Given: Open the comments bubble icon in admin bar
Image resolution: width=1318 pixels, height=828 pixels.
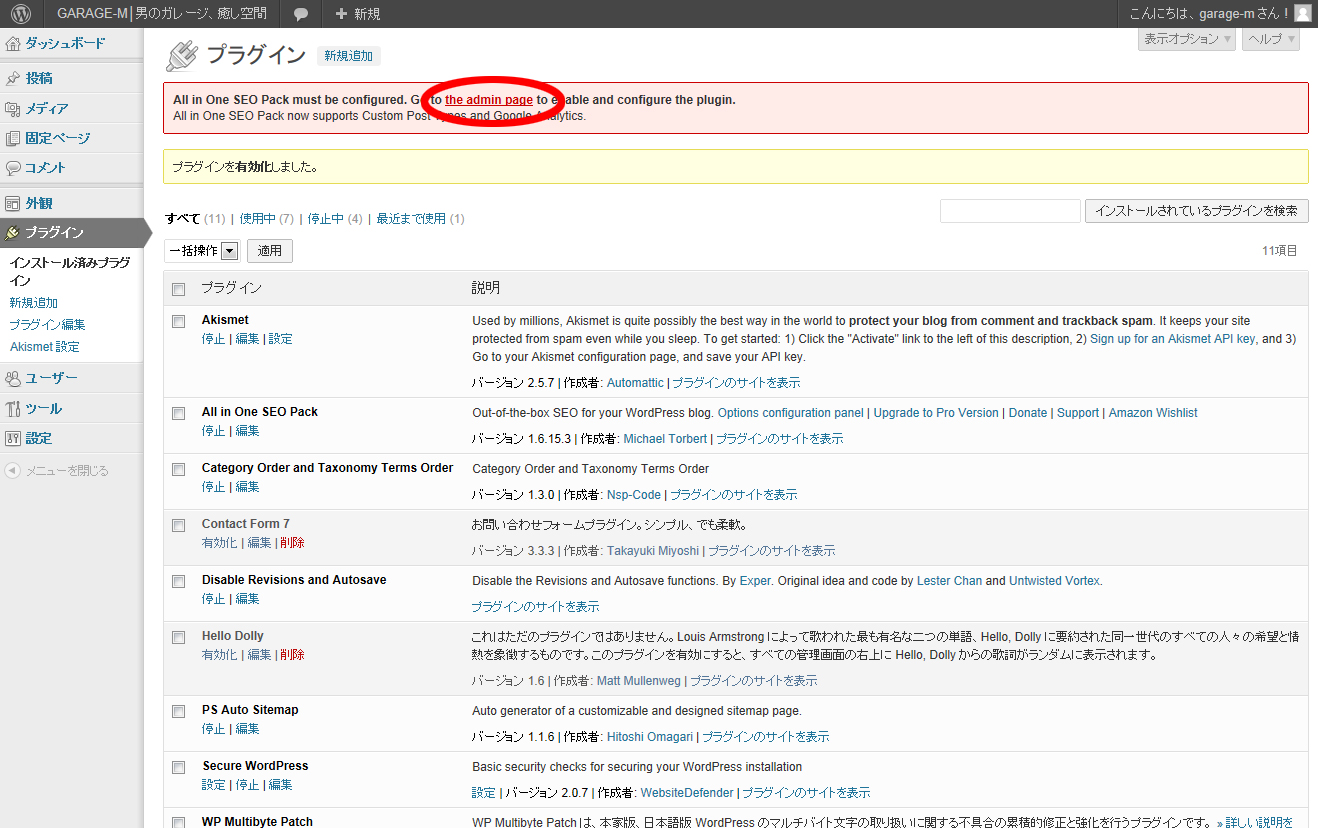Looking at the screenshot, I should coord(301,14).
